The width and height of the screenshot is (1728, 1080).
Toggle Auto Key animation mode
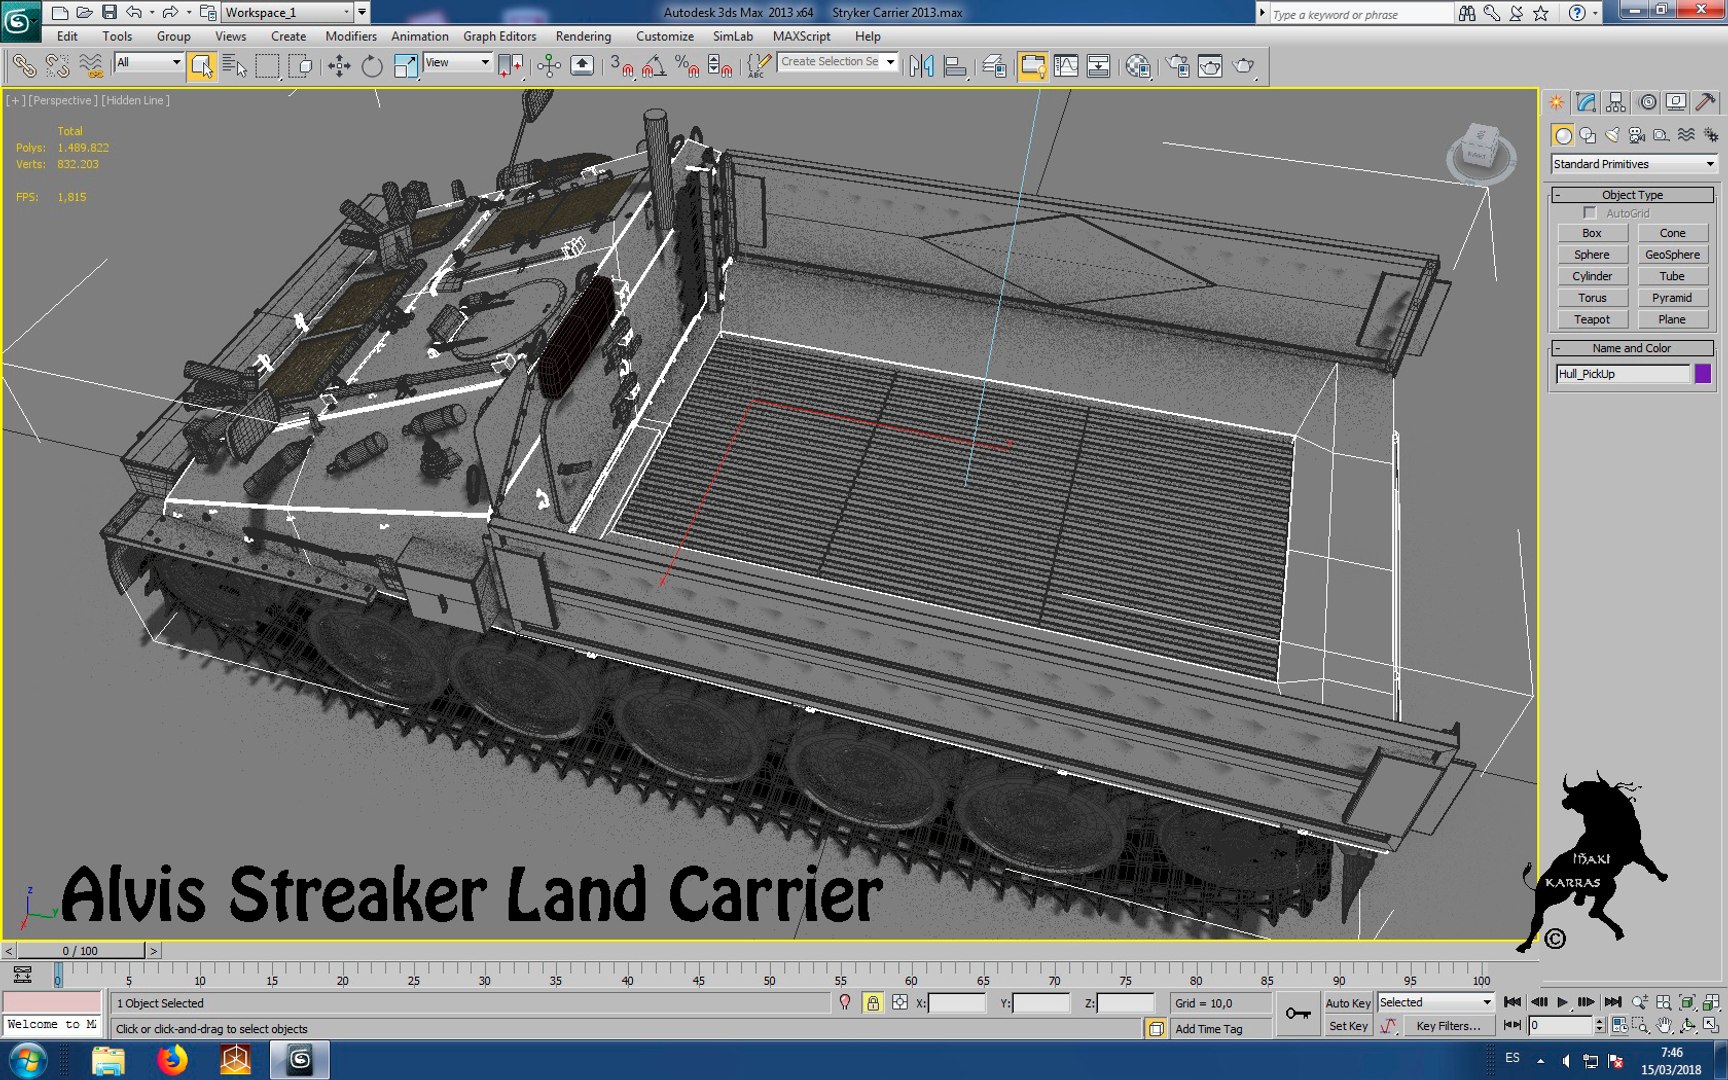coord(1347,1003)
